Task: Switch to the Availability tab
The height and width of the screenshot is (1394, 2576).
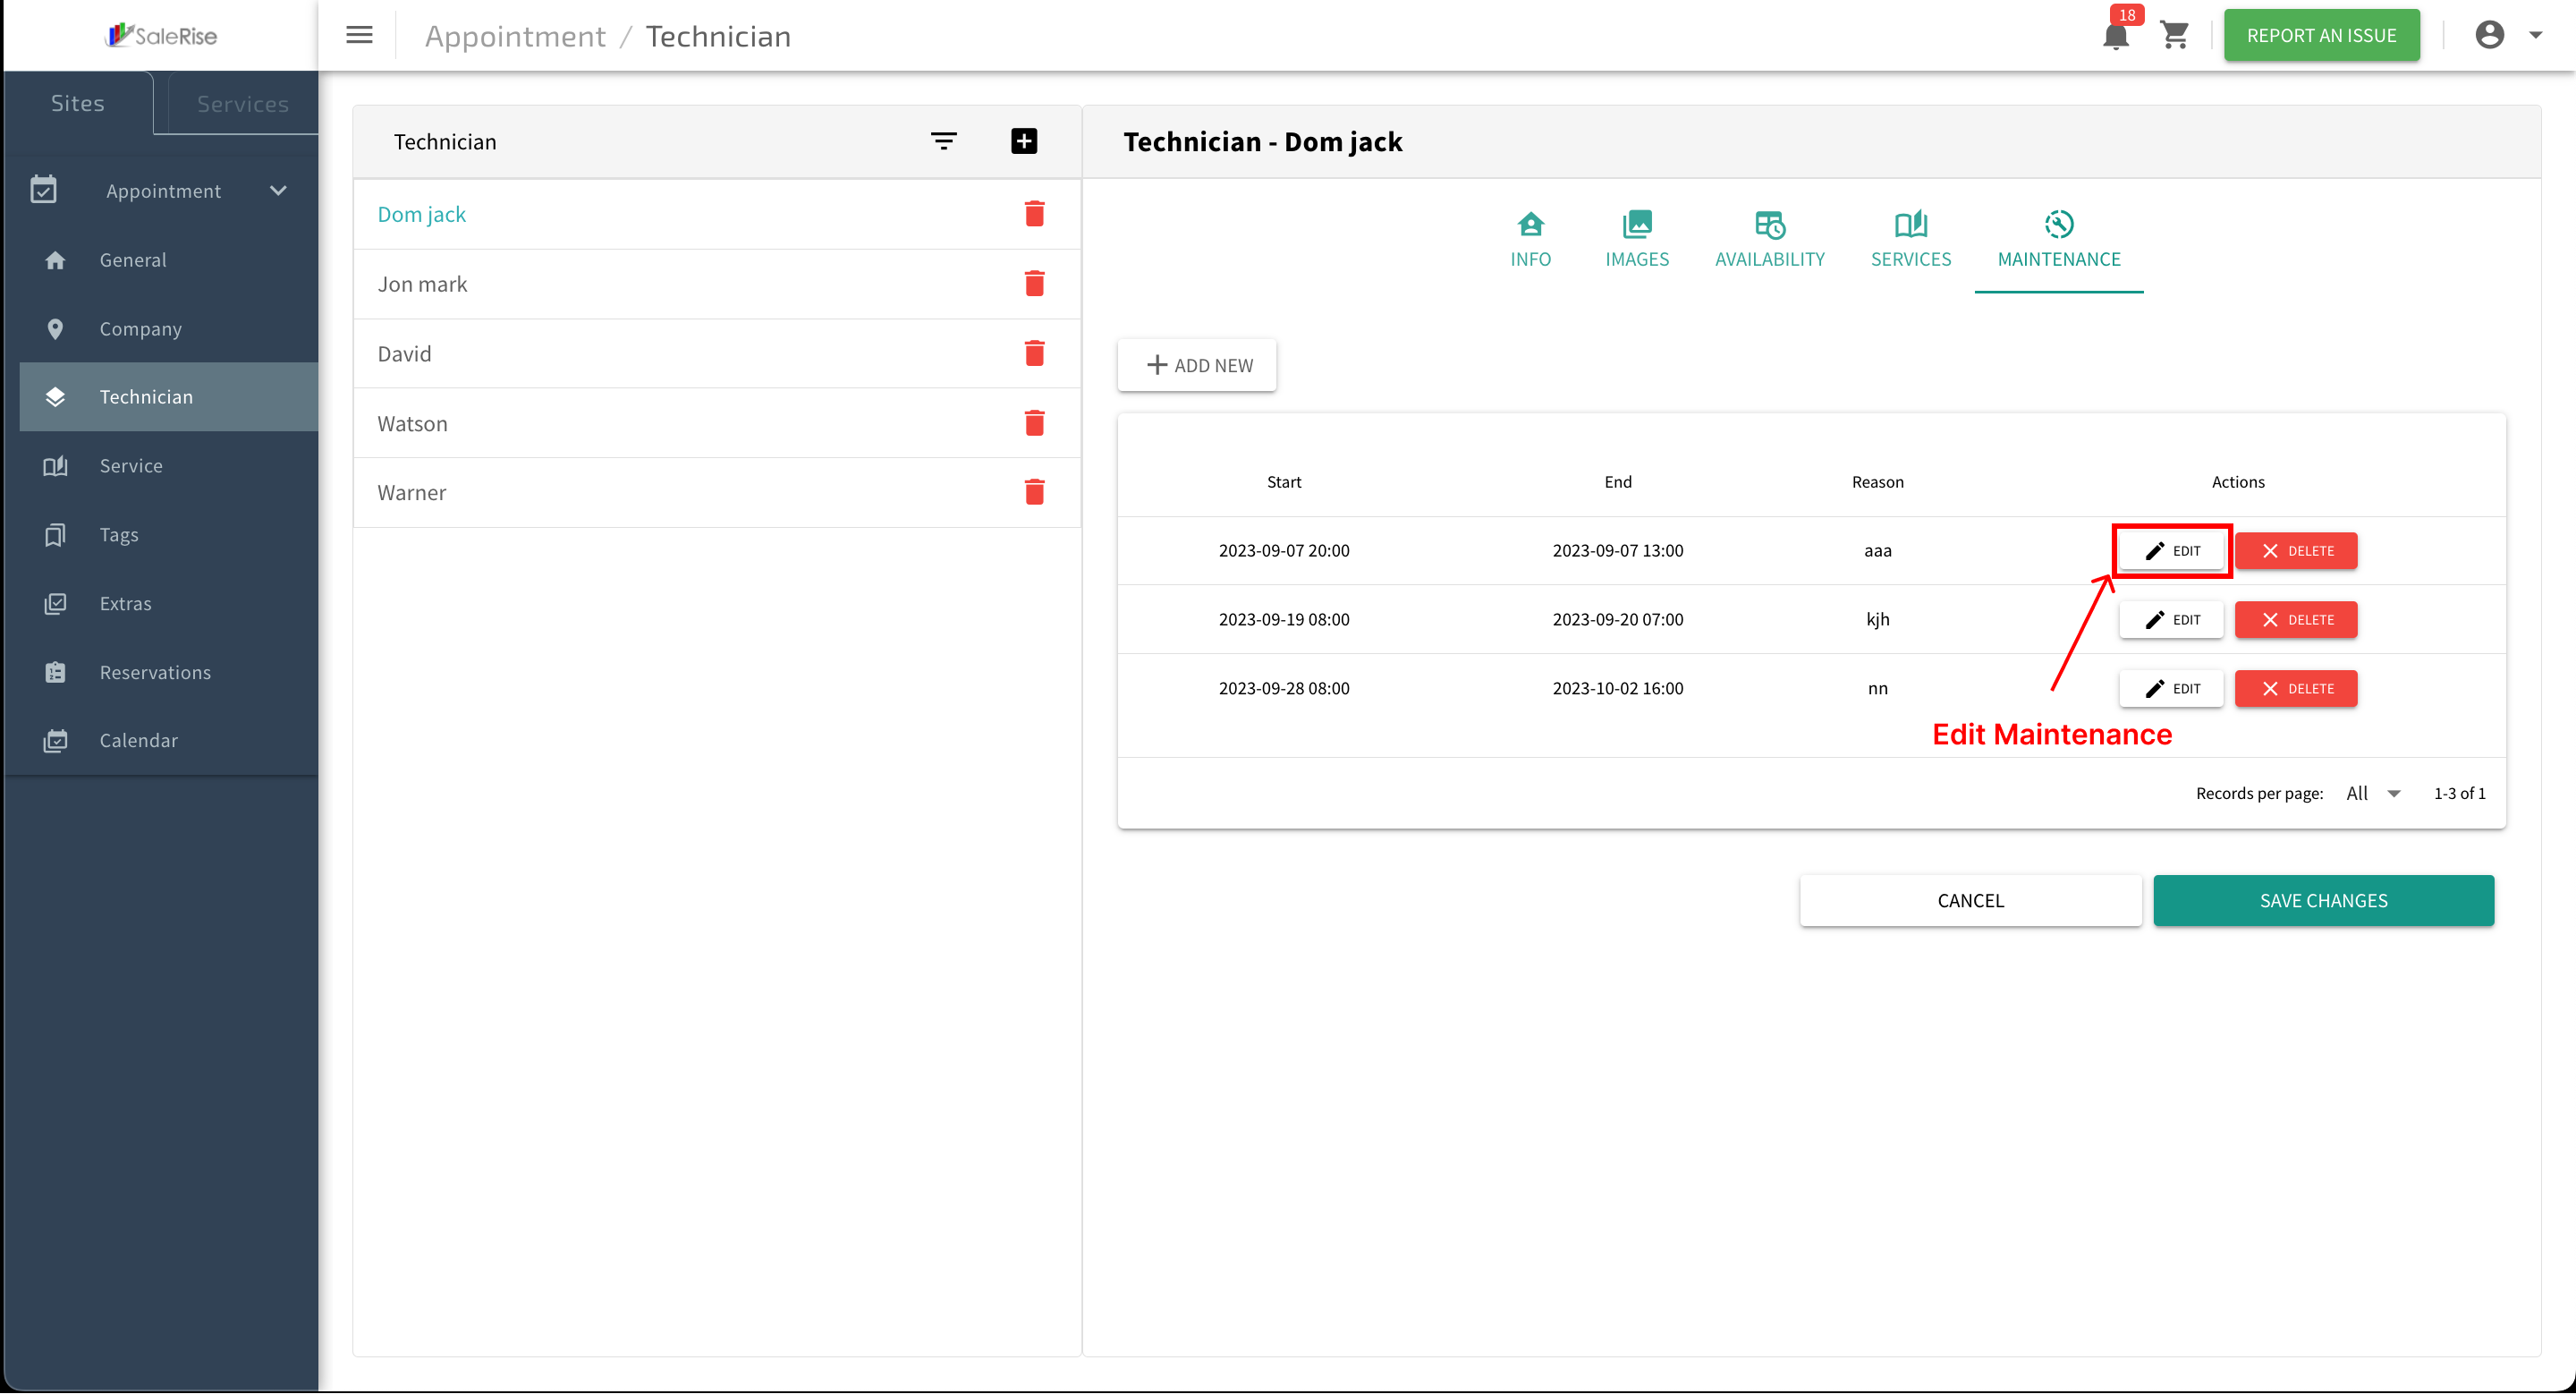Action: point(1769,240)
